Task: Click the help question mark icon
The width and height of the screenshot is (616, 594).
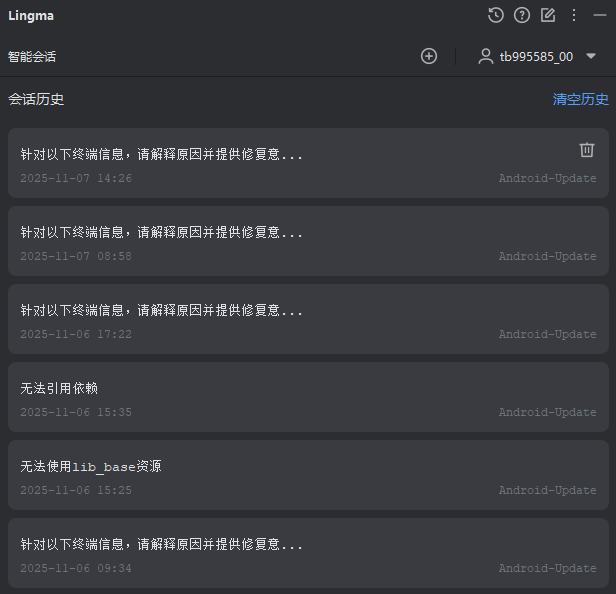Action: point(522,15)
